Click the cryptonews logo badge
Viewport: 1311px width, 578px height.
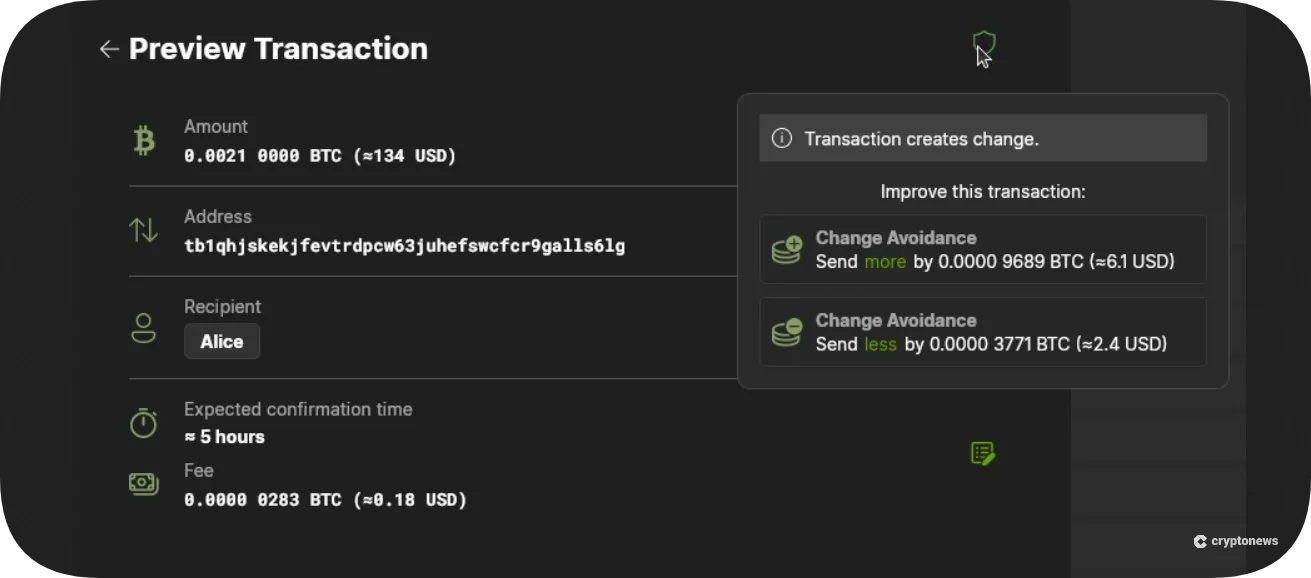click(x=1236, y=541)
